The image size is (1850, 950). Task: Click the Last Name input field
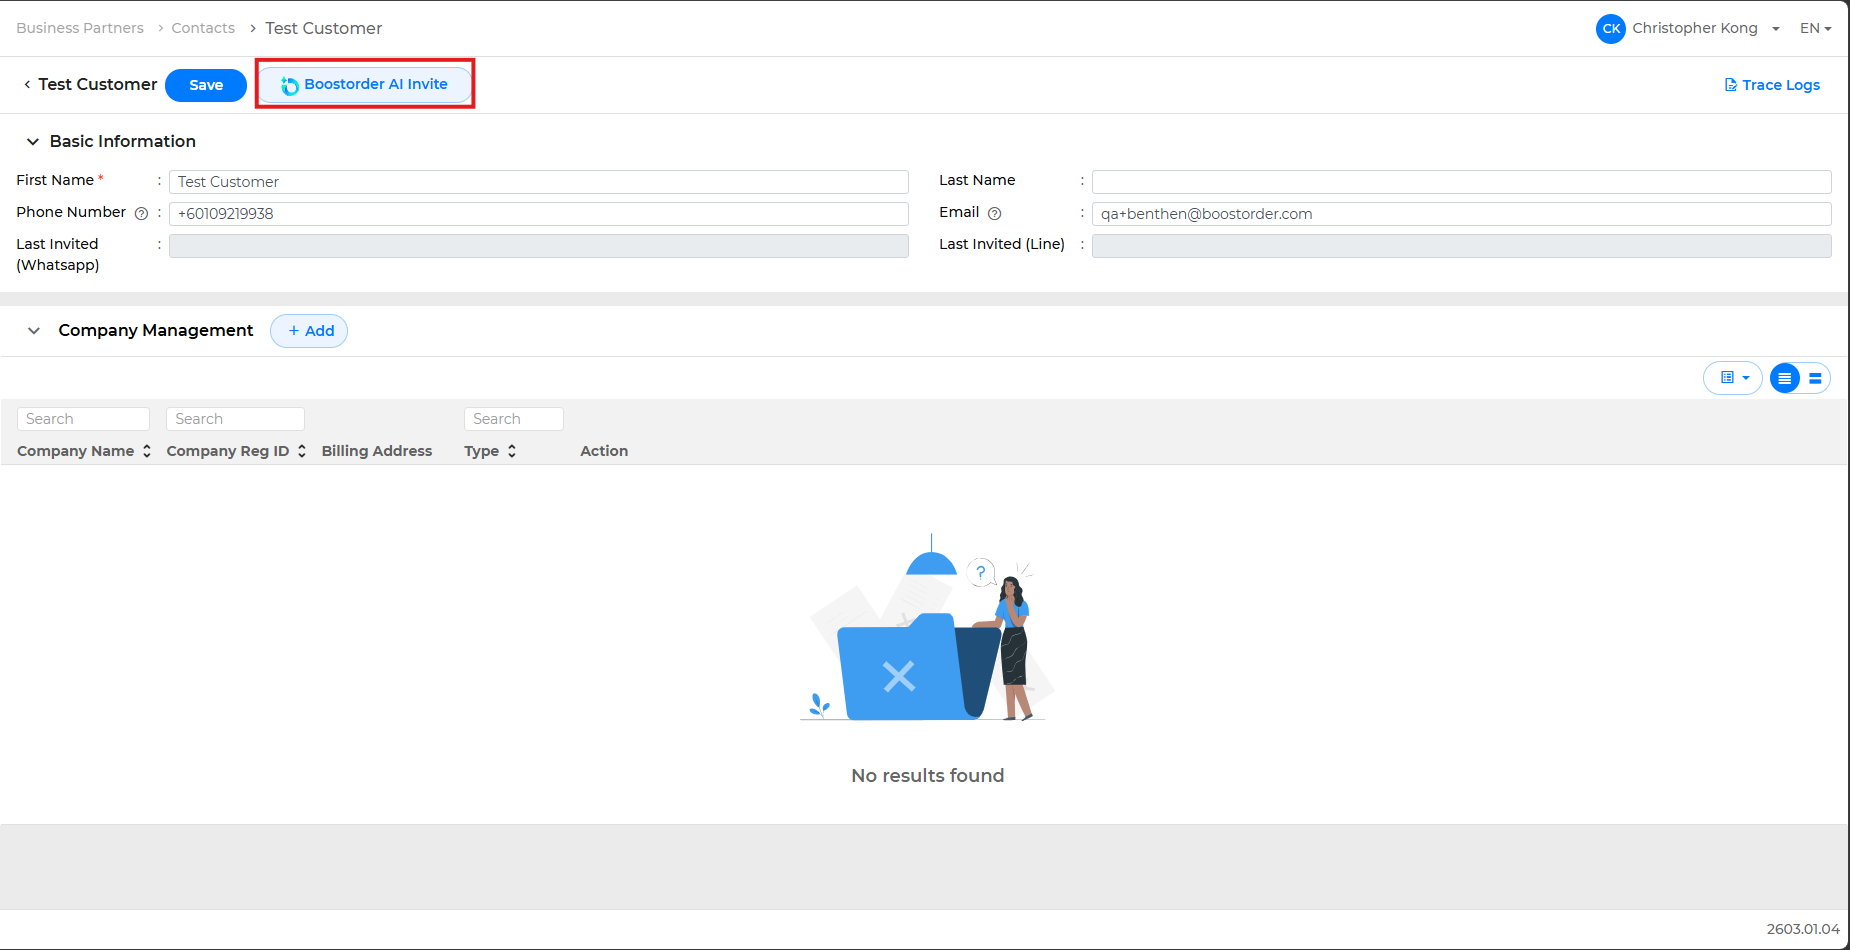pos(1461,182)
